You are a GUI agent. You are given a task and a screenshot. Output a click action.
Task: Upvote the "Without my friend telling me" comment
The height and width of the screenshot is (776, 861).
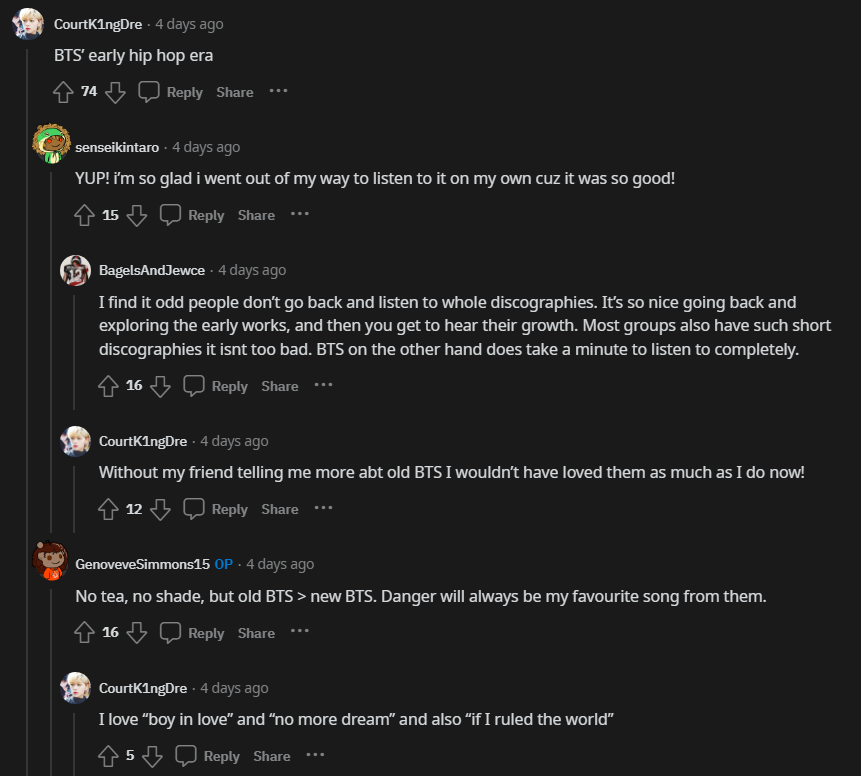point(109,509)
